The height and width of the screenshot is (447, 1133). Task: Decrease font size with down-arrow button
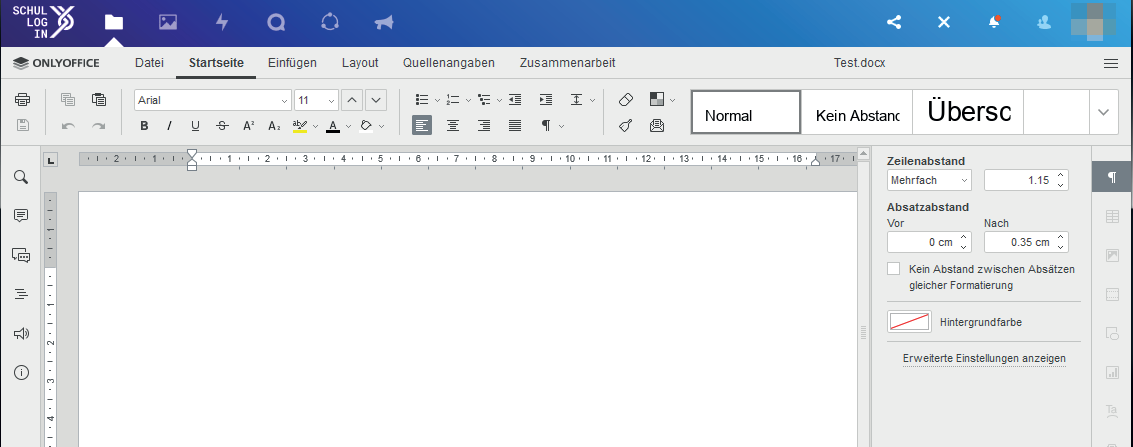pyautogui.click(x=376, y=100)
